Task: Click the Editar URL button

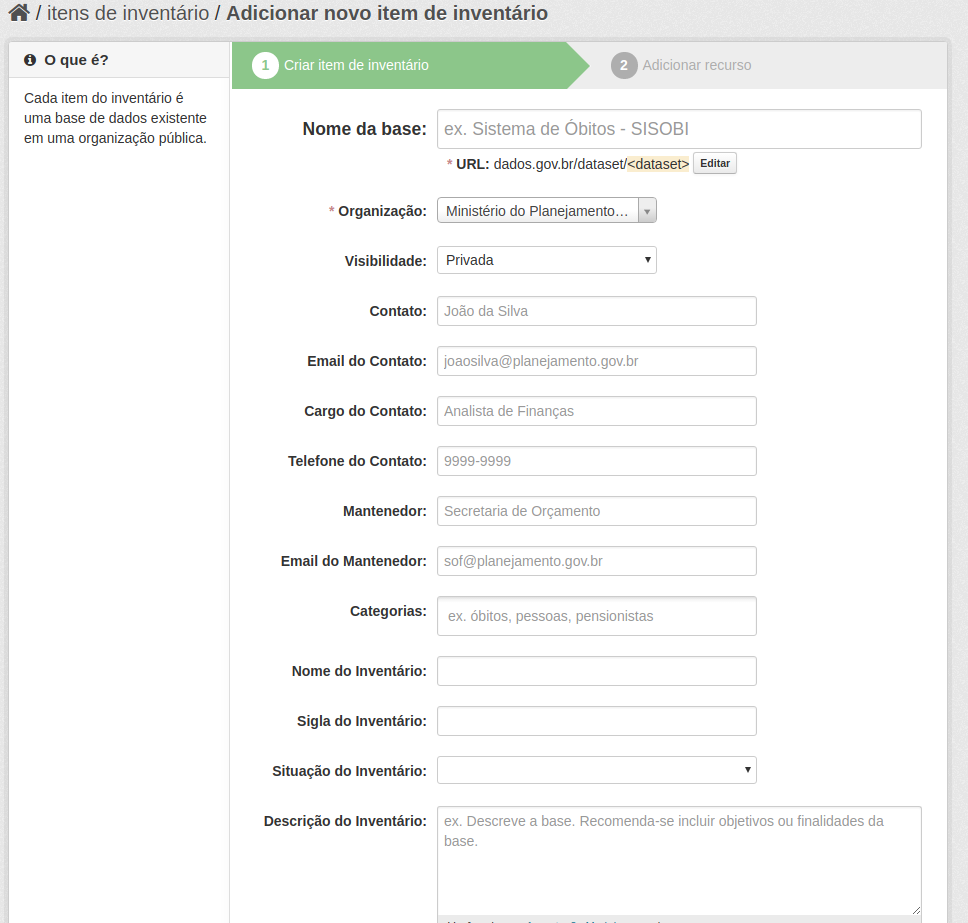Action: 714,164
